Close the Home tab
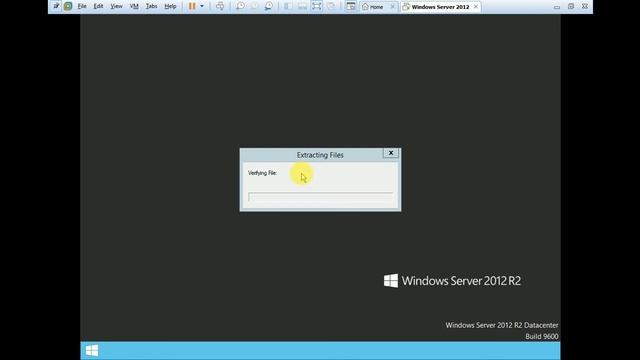The image size is (640, 360). (x=392, y=7)
